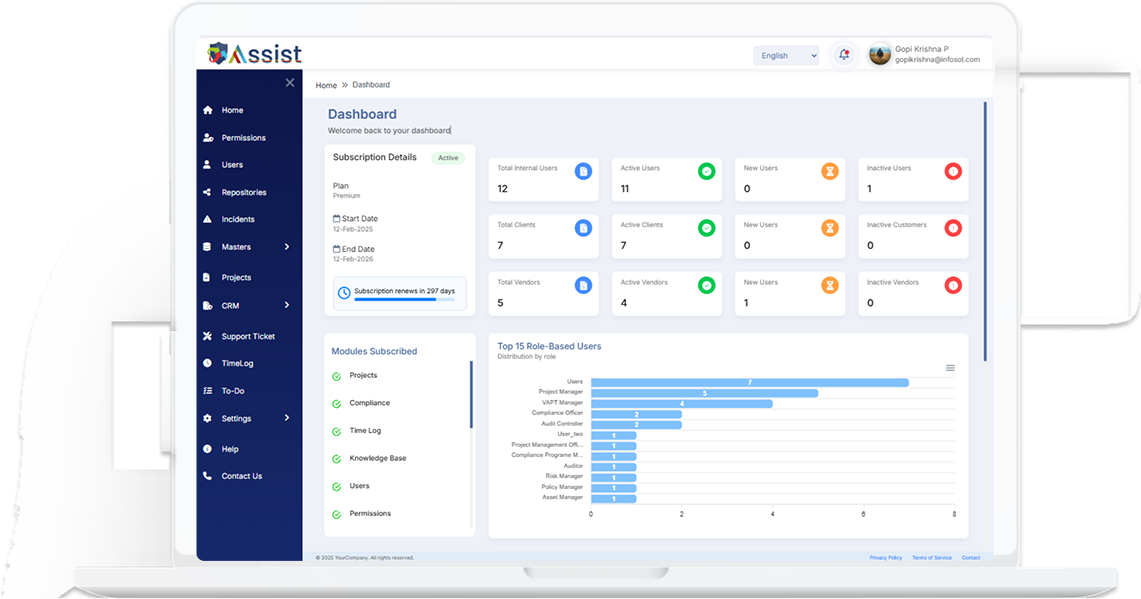
Task: Open the English language dropdown
Action: (x=786, y=56)
